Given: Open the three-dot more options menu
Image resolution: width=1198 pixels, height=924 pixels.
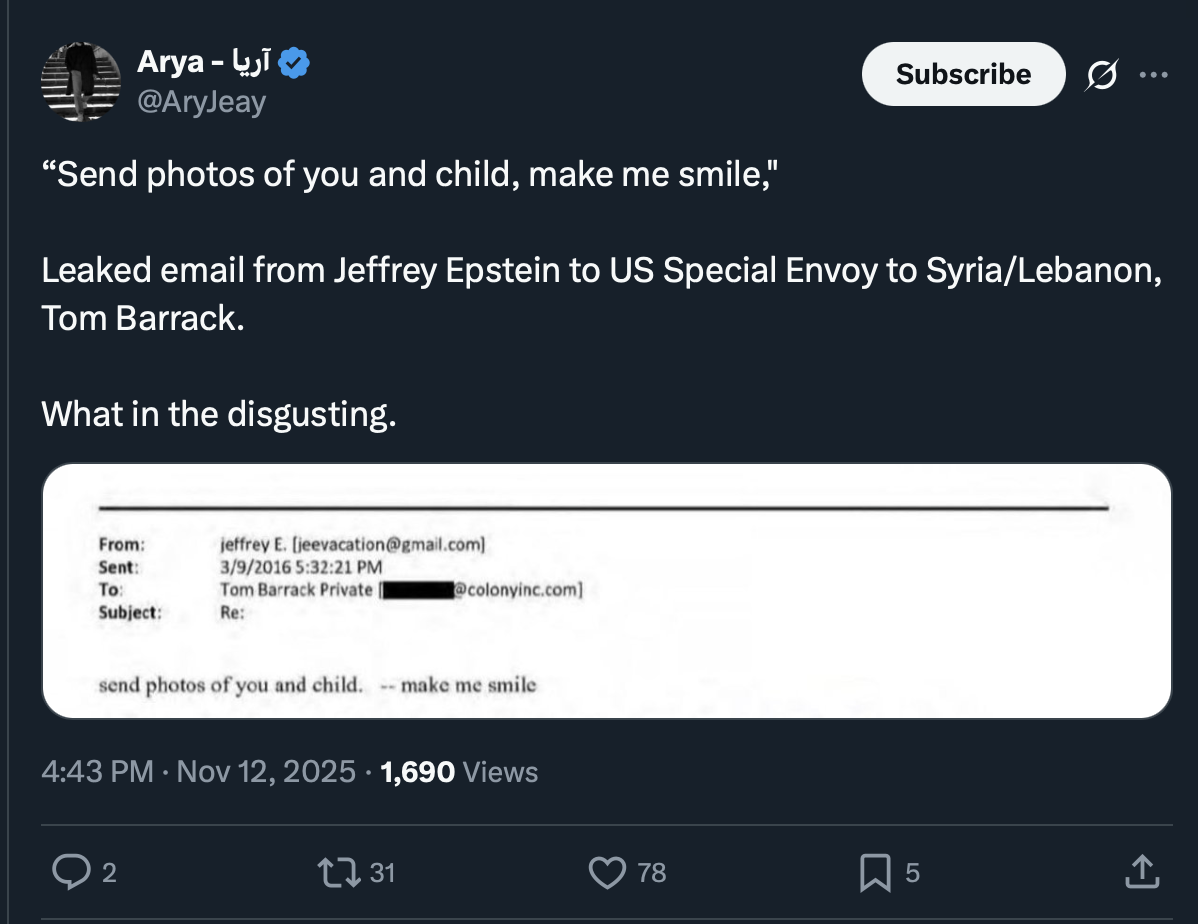Looking at the screenshot, I should 1153,74.
